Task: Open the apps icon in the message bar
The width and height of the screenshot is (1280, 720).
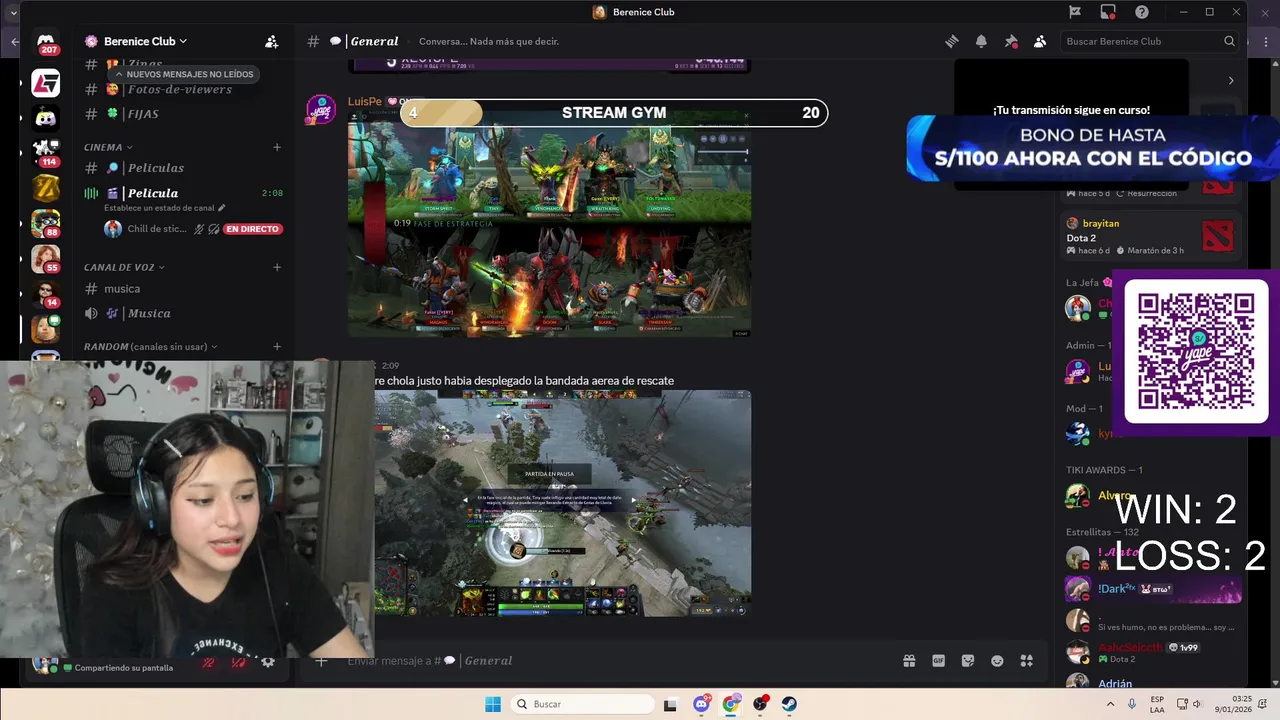Action: (1026, 661)
